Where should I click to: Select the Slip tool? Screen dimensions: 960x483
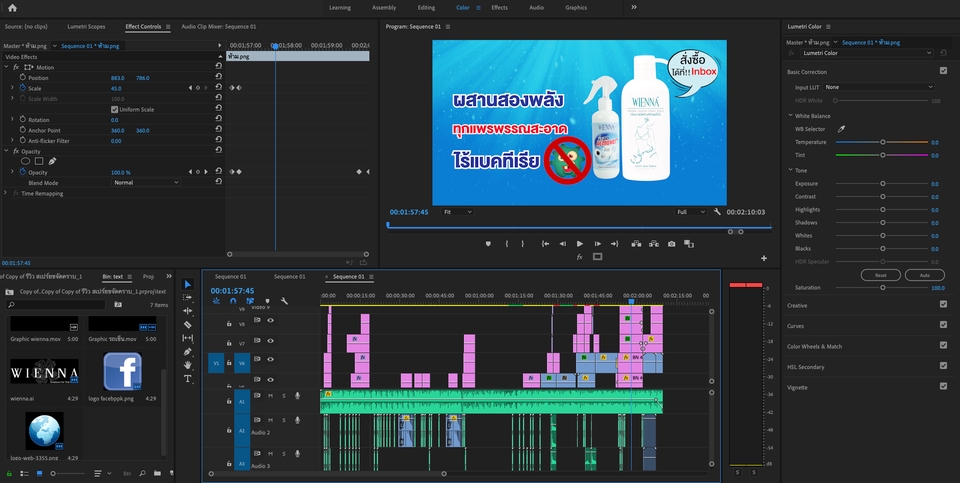tap(188, 338)
